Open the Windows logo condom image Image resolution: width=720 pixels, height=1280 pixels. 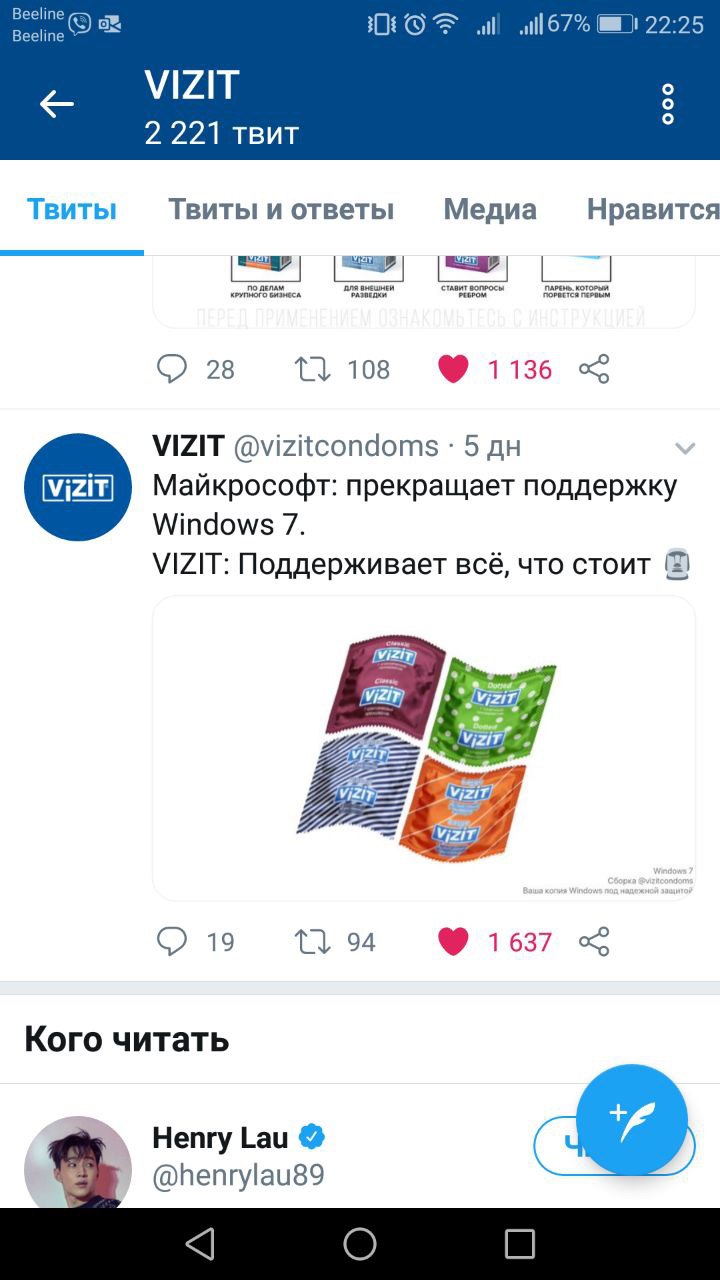coord(424,748)
